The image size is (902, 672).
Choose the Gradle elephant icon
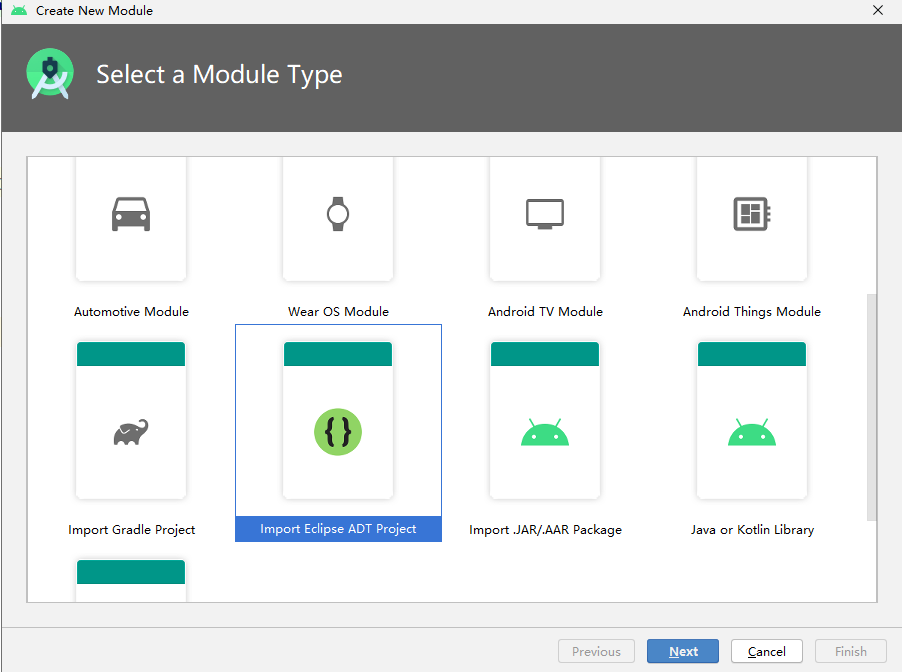tap(131, 432)
